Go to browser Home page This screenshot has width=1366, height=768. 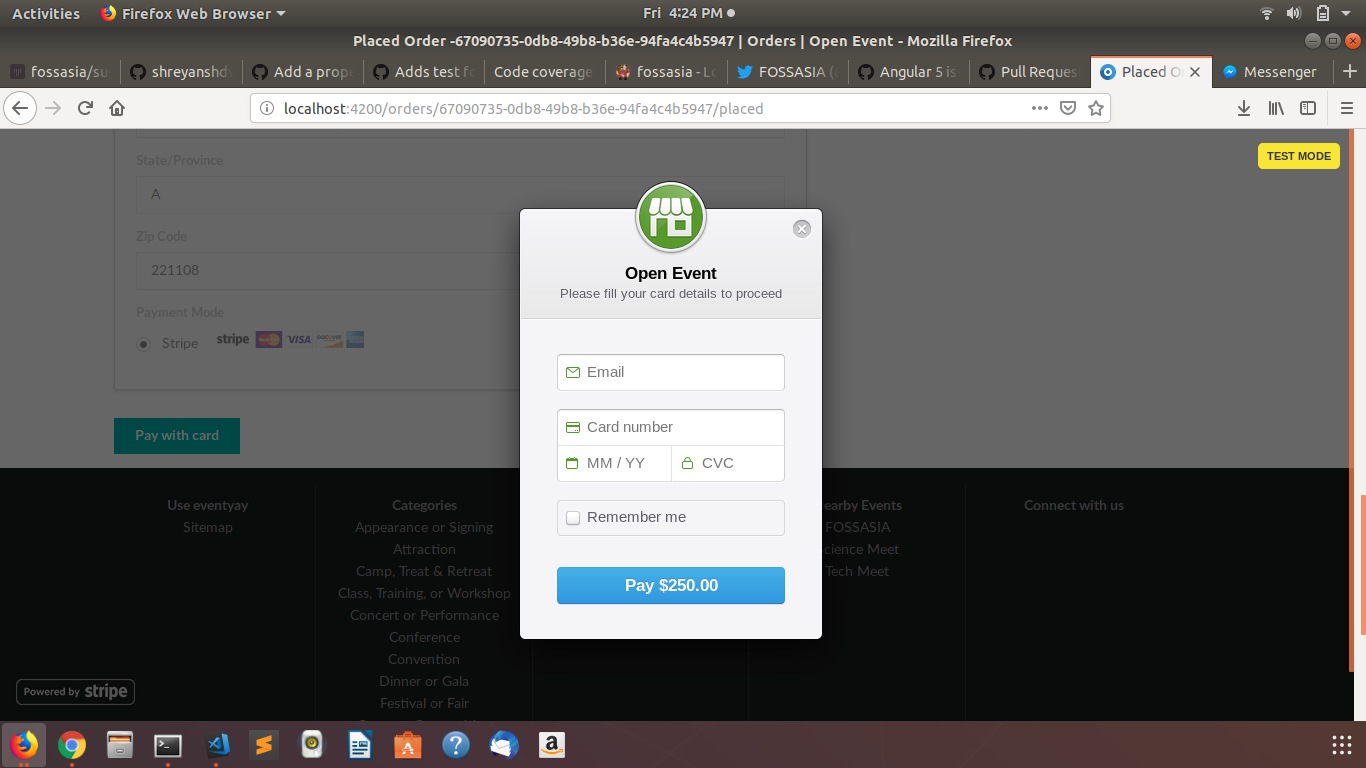[x=117, y=108]
